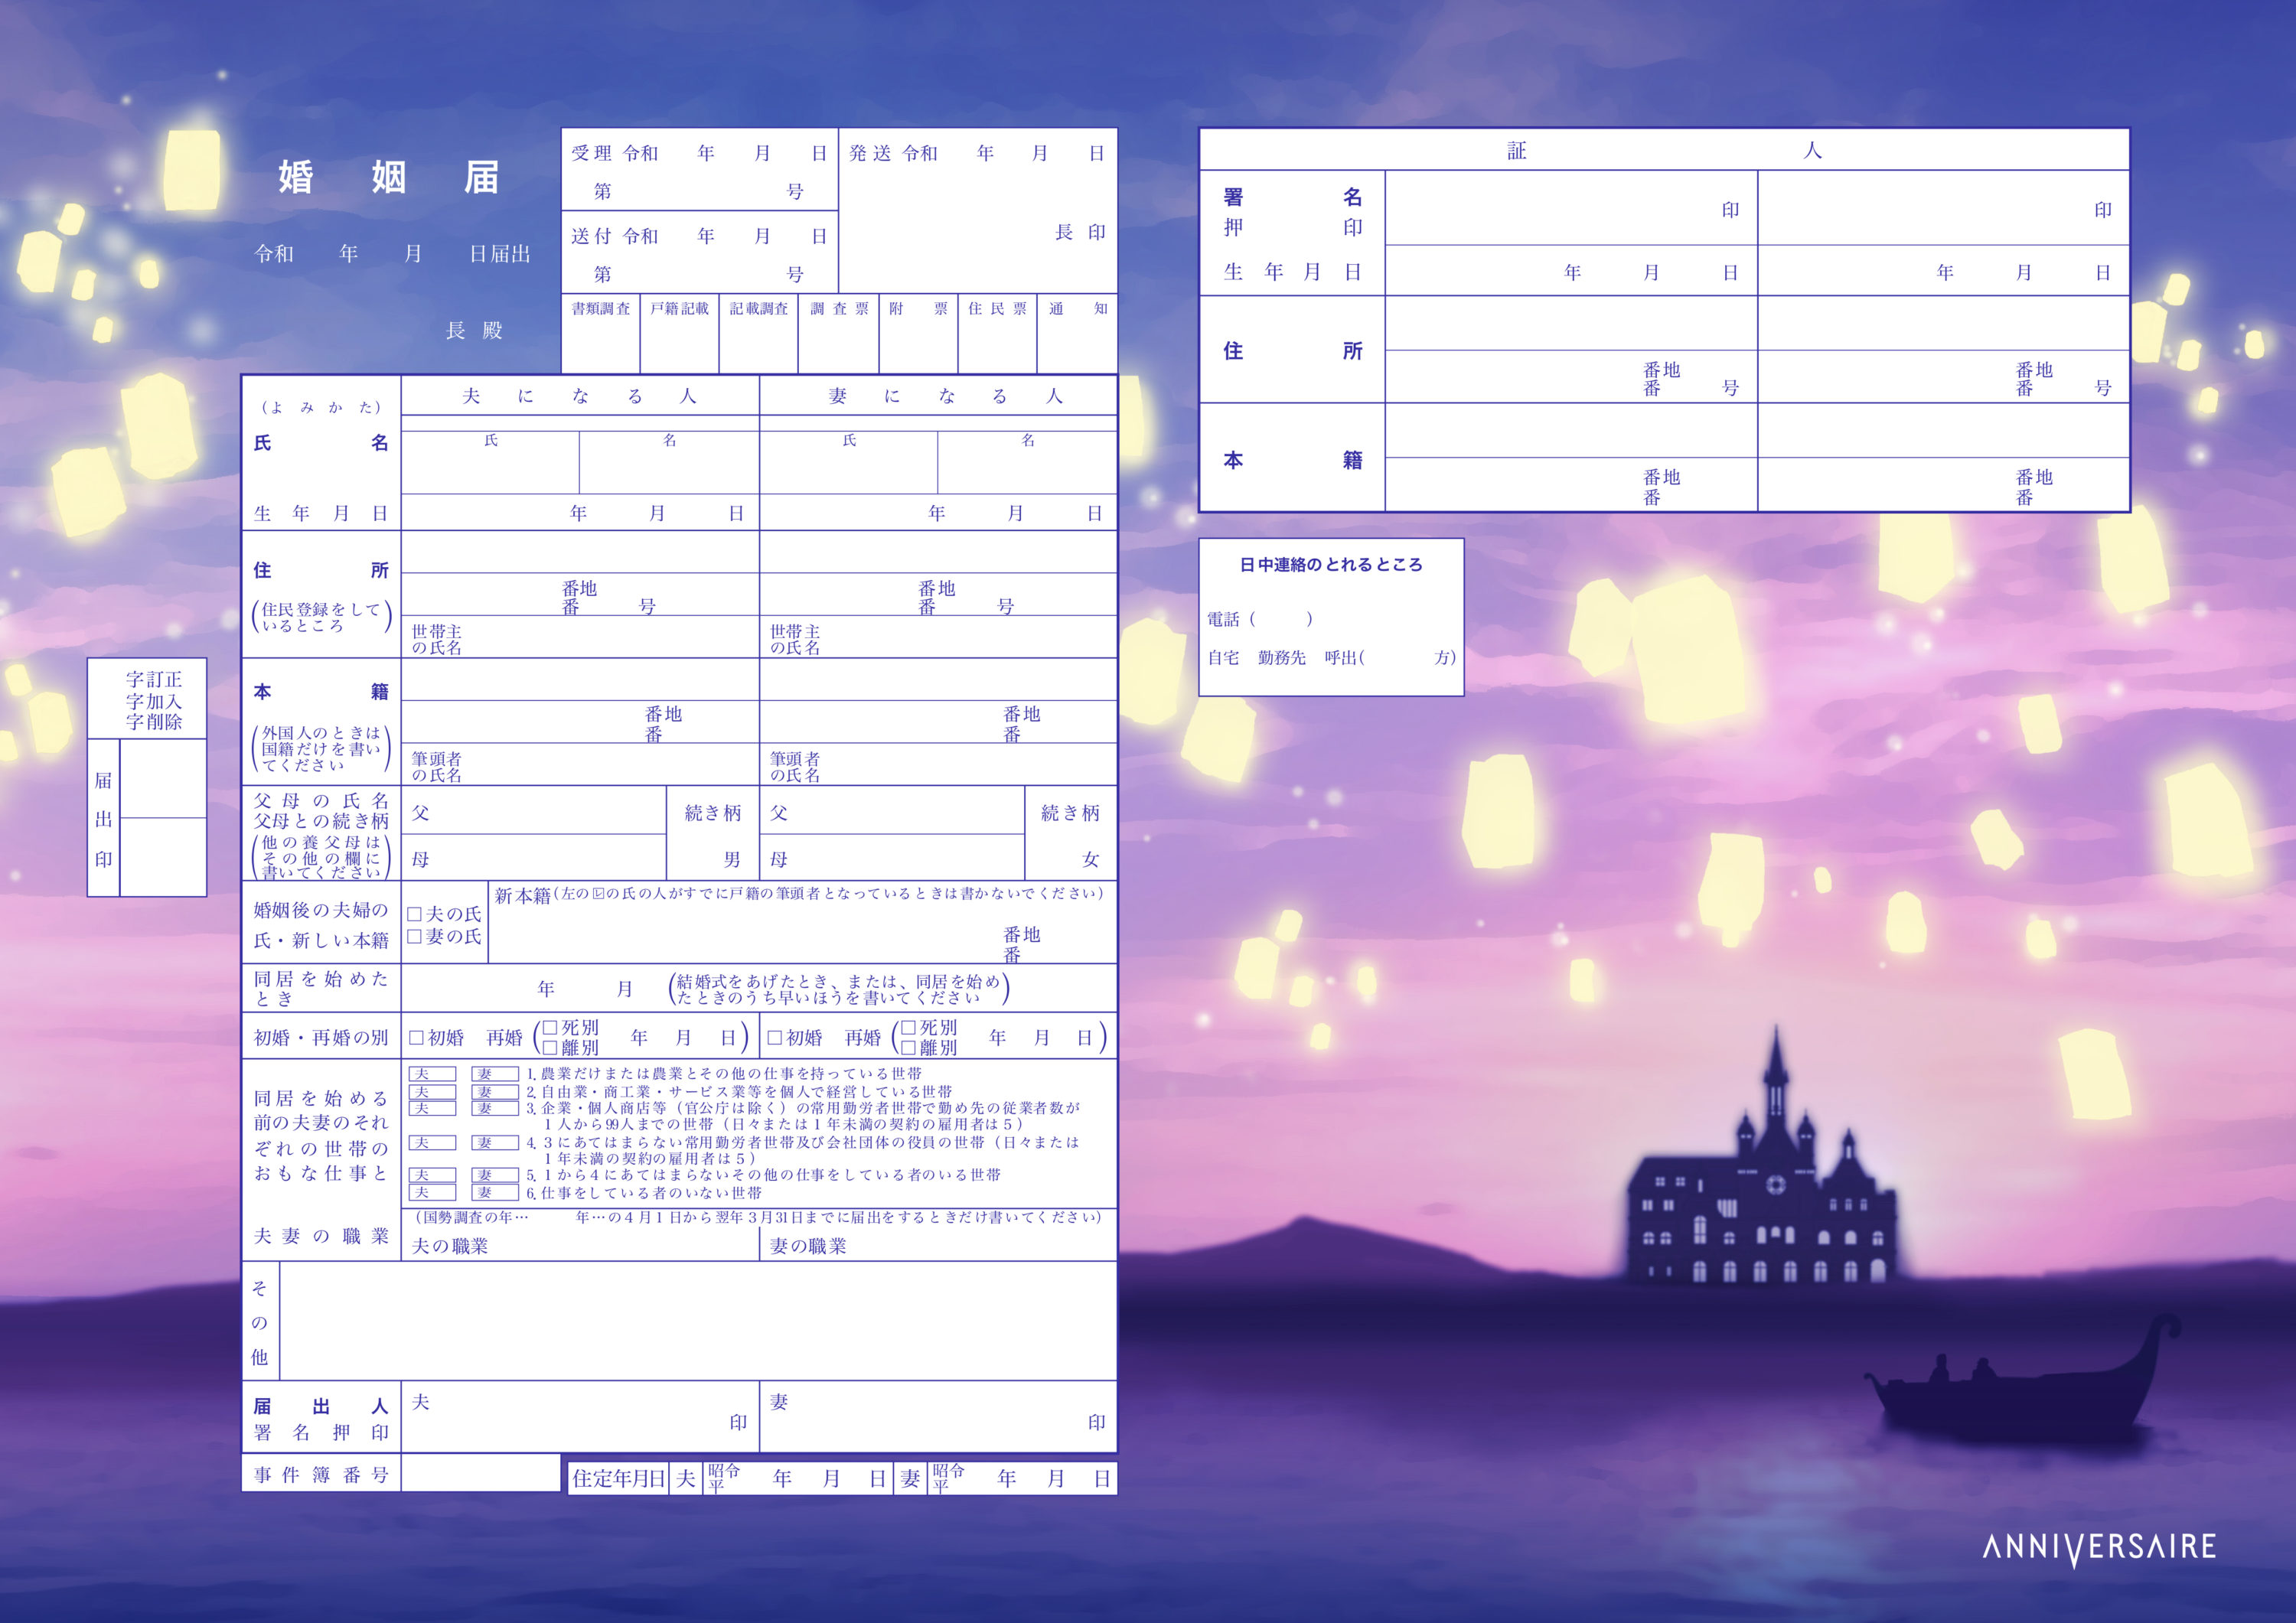2296x1623 pixels.
Task: Click the 調査票 cell
Action: [x=839, y=334]
